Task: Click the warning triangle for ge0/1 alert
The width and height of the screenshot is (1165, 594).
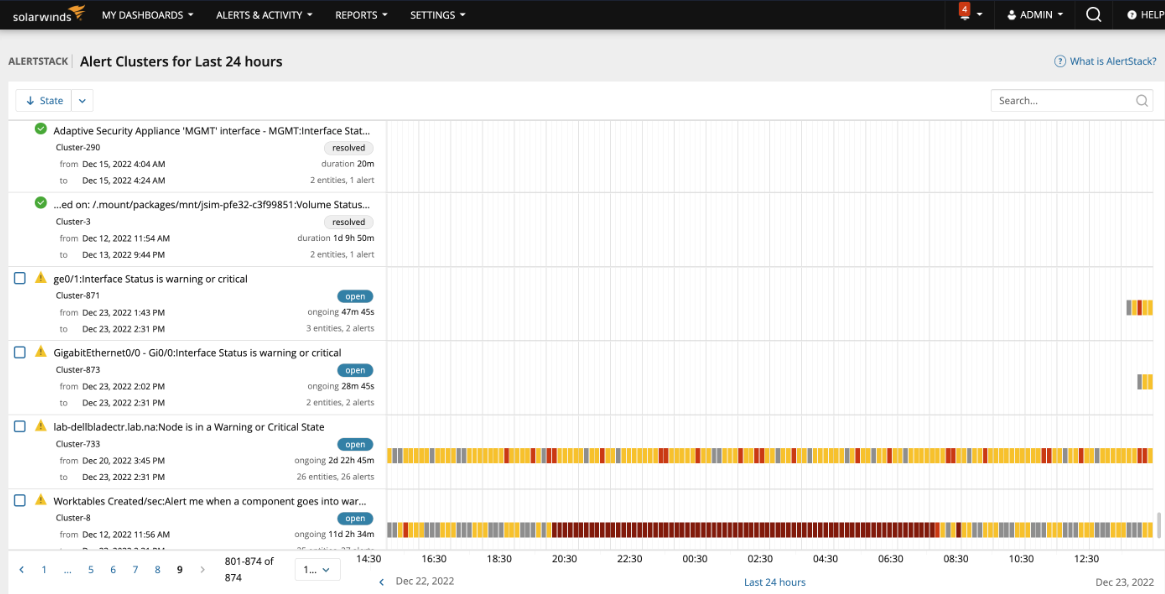Action: click(41, 277)
